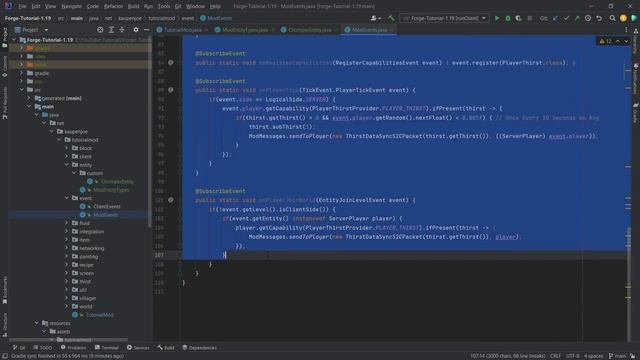The width and height of the screenshot is (640, 360).
Task: Click the editor vertical scrollbar
Action: [x=628, y=188]
